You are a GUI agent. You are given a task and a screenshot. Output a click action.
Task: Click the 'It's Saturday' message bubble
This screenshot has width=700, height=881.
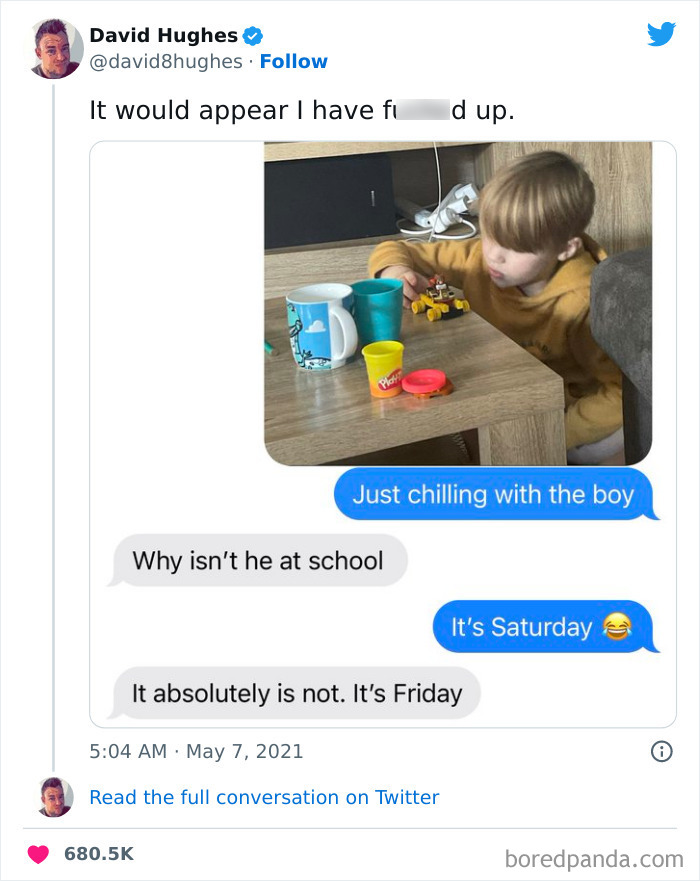[541, 627]
